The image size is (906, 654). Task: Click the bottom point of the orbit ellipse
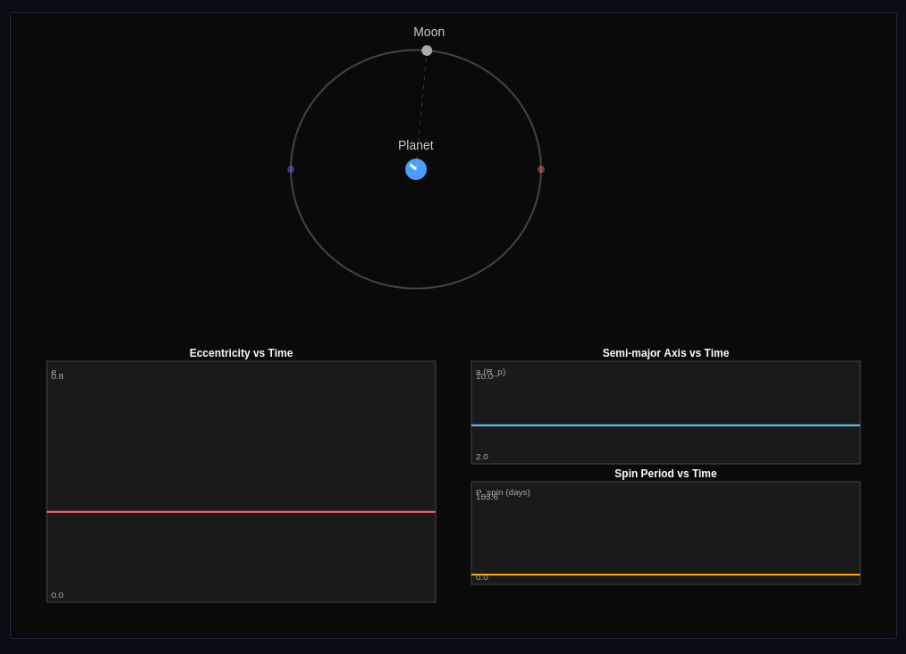coord(416,288)
